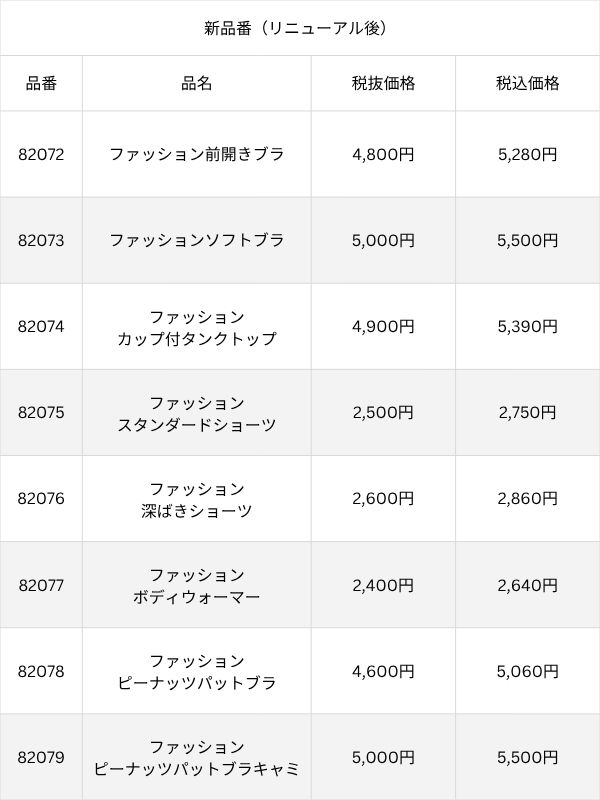
Task: Click the 税込価格 column header
Action: 528,83
